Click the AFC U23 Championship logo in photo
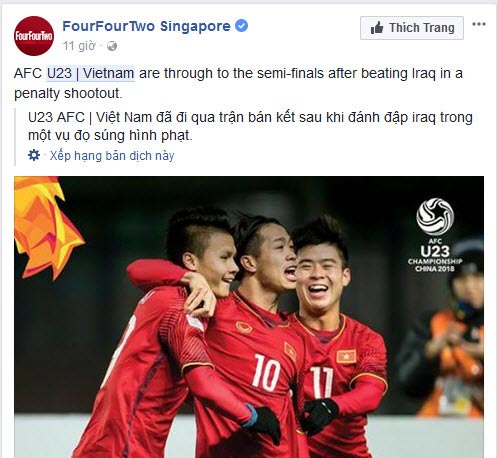 point(435,235)
